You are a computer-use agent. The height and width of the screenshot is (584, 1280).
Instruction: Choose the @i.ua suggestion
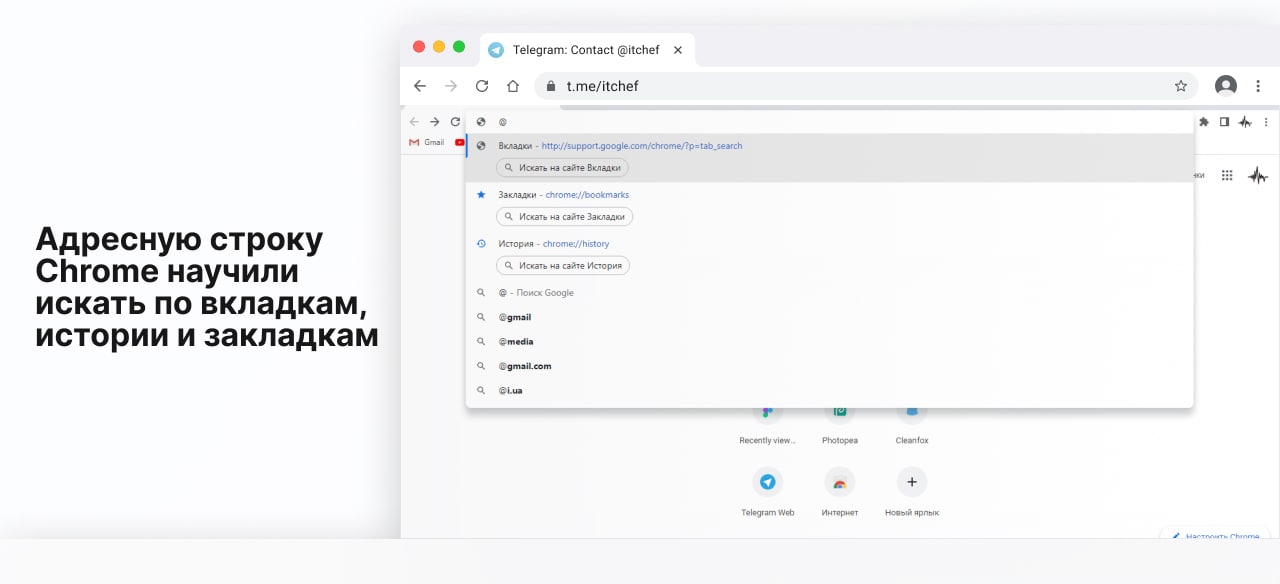[829, 390]
